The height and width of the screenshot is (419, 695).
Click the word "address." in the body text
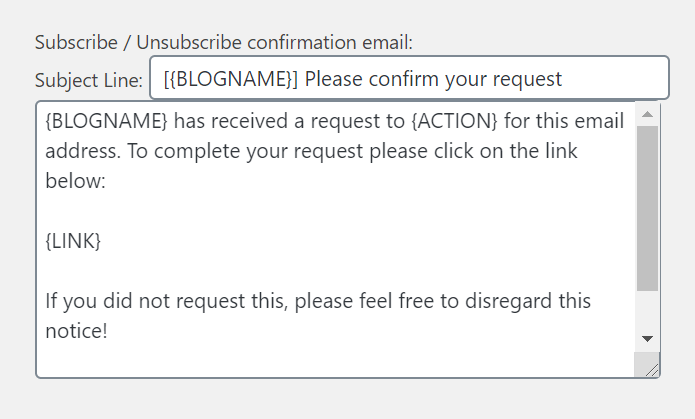(x=83, y=151)
